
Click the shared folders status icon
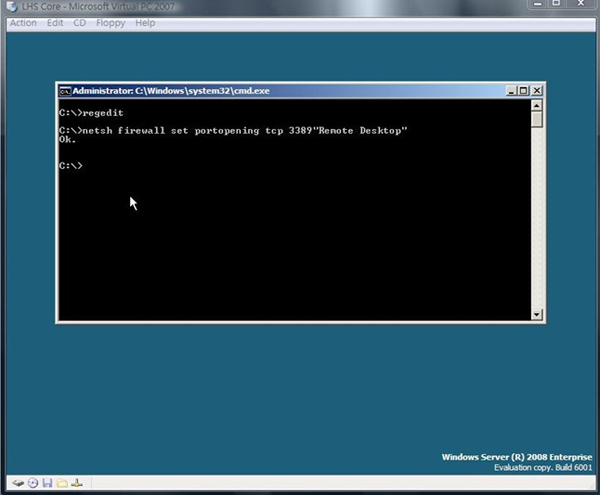coord(62,483)
